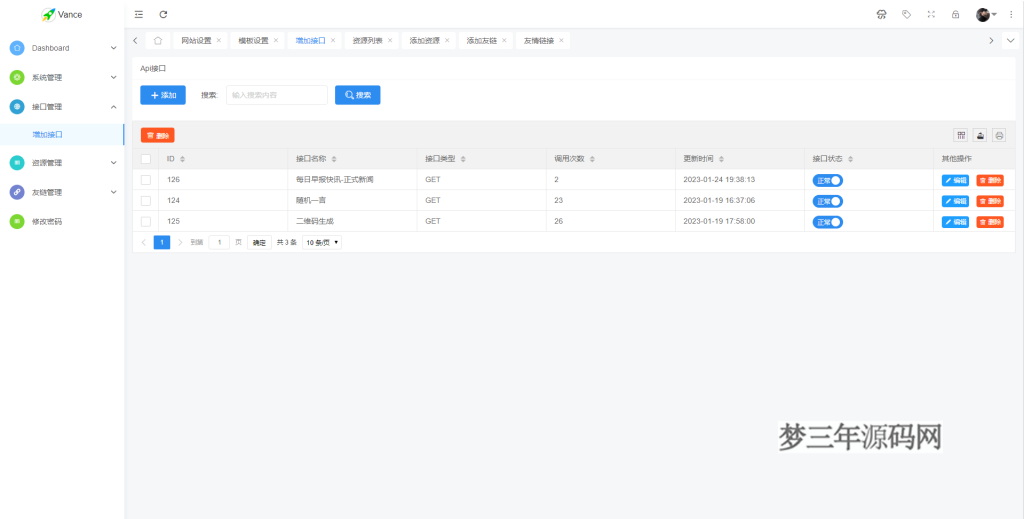Image resolution: width=1024 pixels, height=519 pixels.
Task: Click the cell text 二维码生成
Action: click(x=315, y=221)
